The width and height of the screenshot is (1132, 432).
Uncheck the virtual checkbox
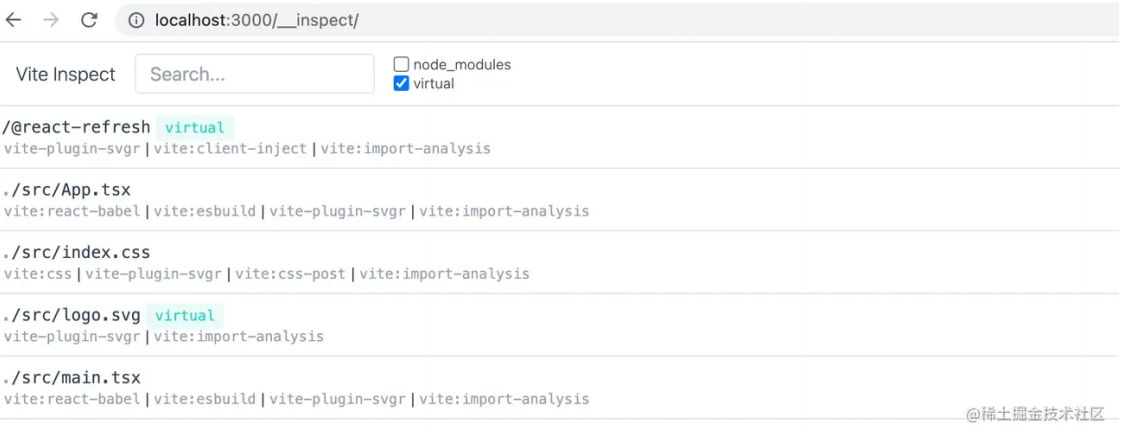[402, 84]
